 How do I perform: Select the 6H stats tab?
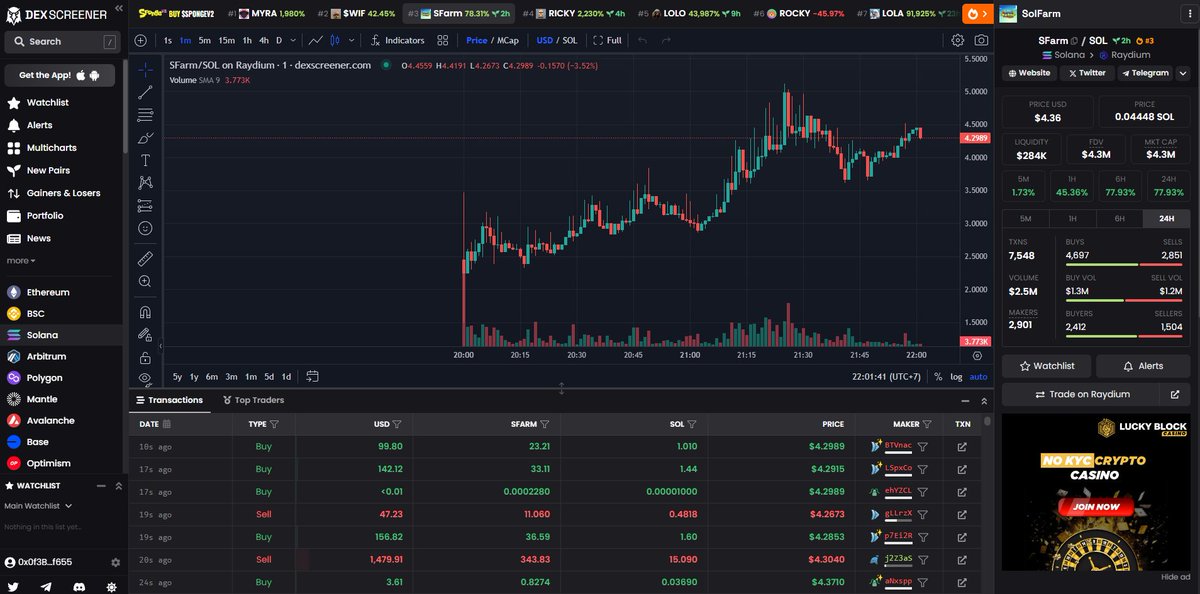click(x=1119, y=218)
